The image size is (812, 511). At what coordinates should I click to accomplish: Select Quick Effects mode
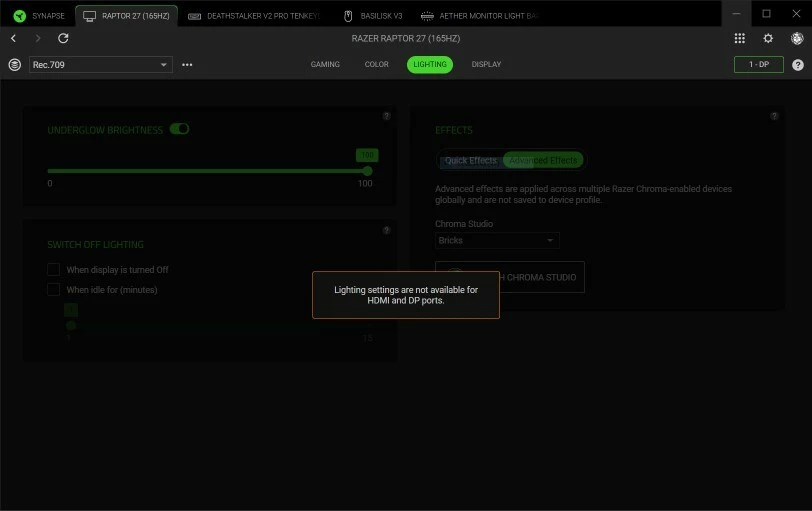[x=471, y=160]
